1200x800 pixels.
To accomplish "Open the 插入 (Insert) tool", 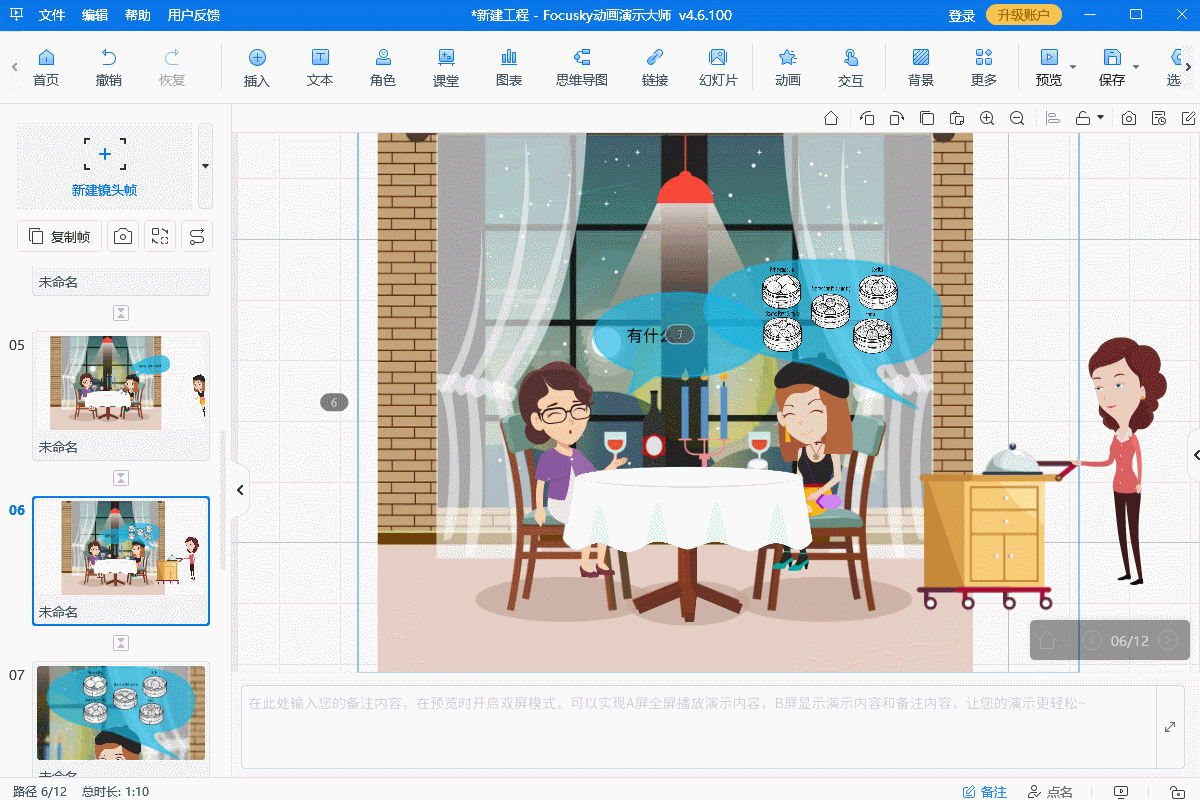I will 257,67.
